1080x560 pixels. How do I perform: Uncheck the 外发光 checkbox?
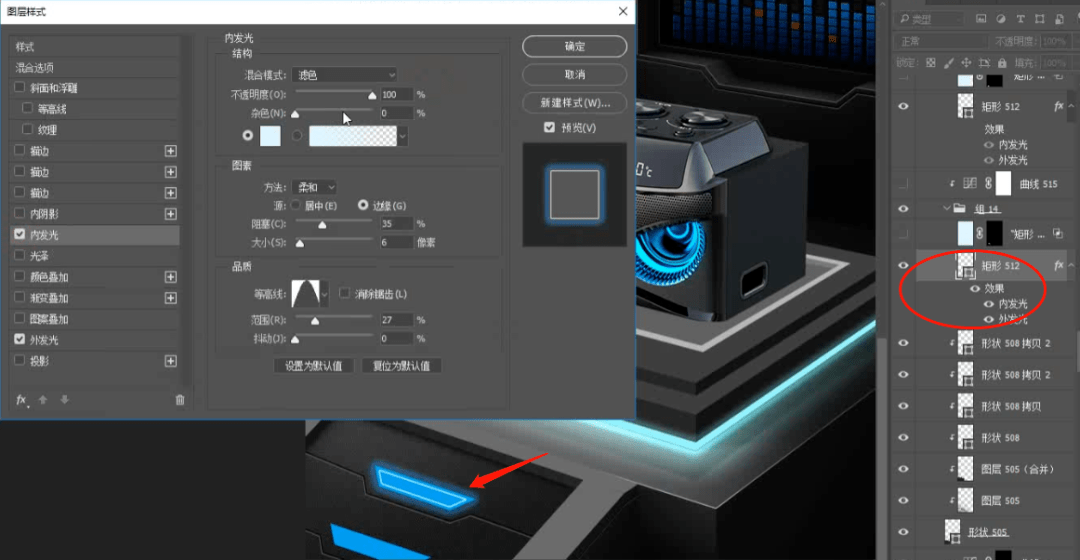coord(19,339)
